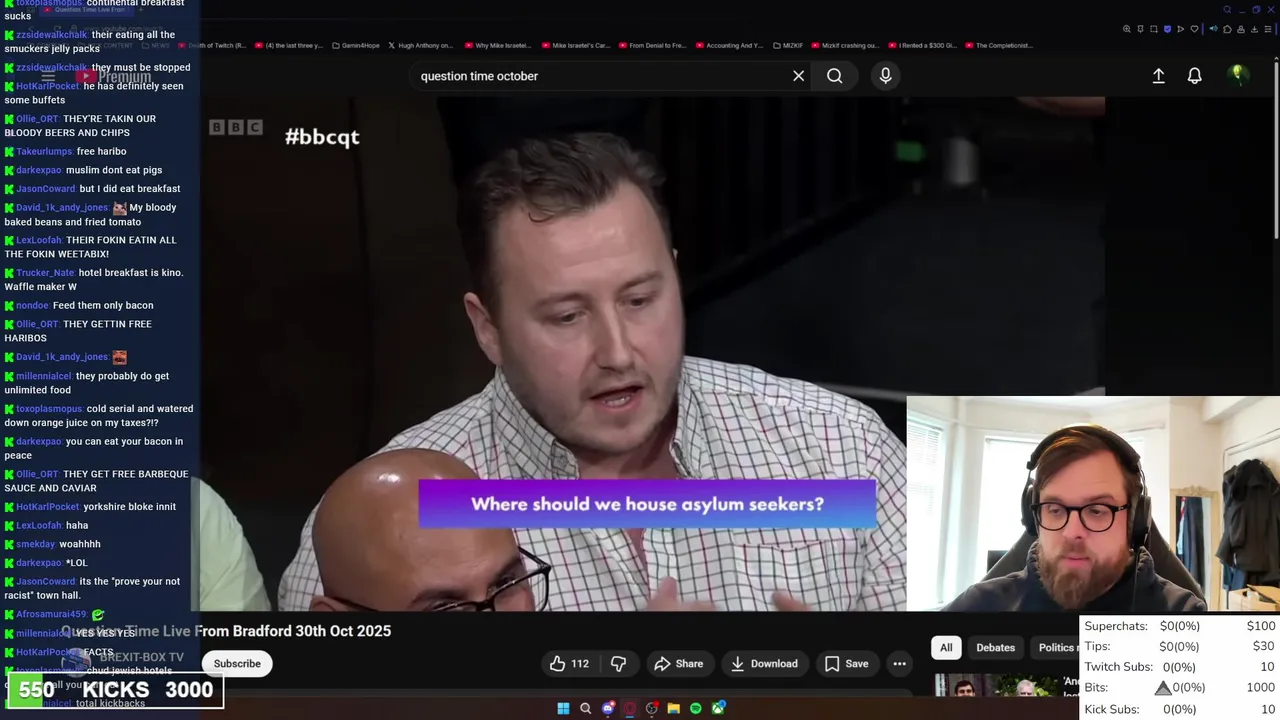Dislike the video with thumbs down
The width and height of the screenshot is (1280, 720).
pyautogui.click(x=618, y=663)
